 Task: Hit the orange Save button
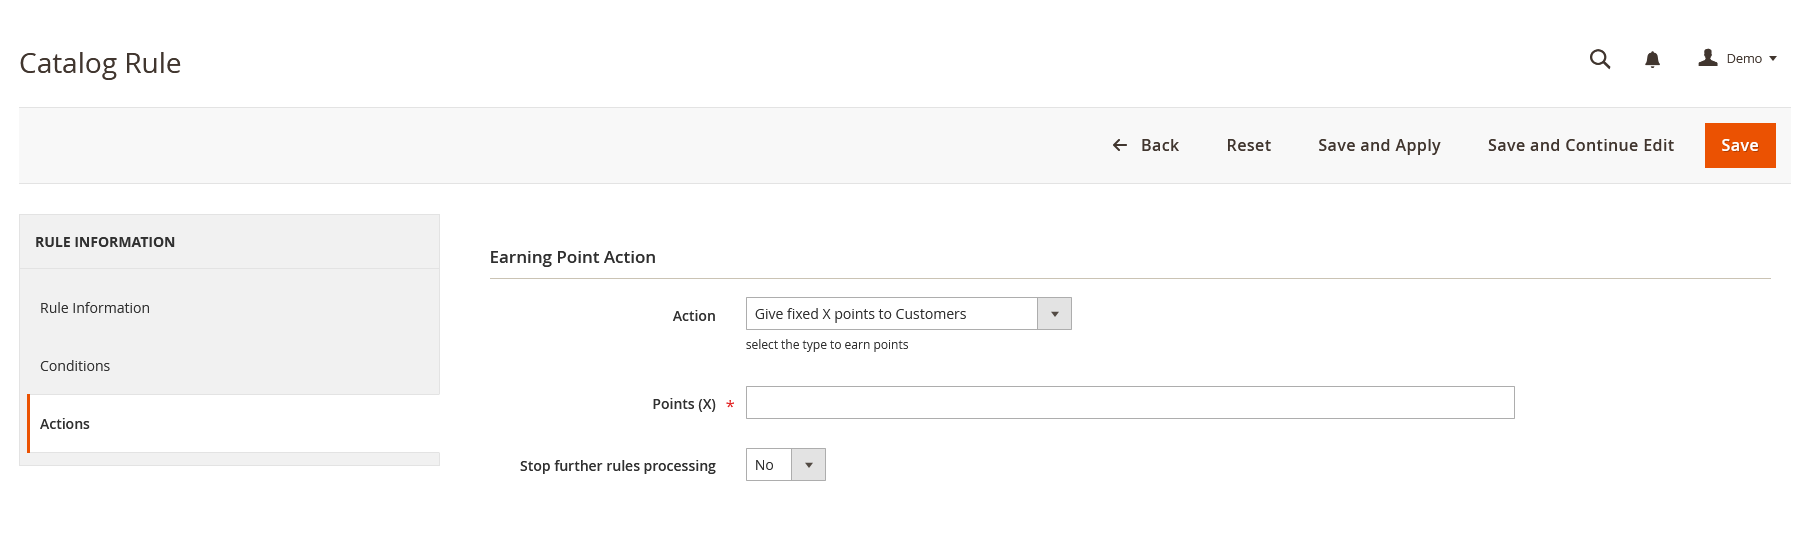point(1739,145)
